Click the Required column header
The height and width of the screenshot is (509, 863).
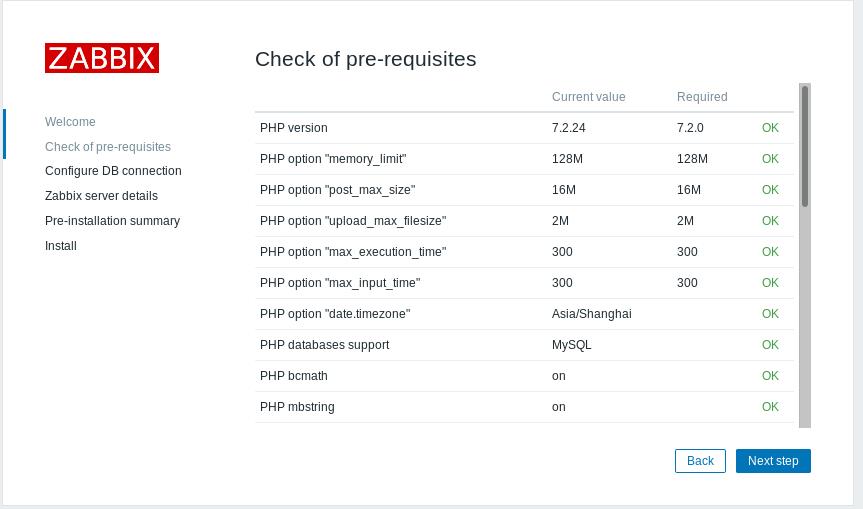coord(702,97)
